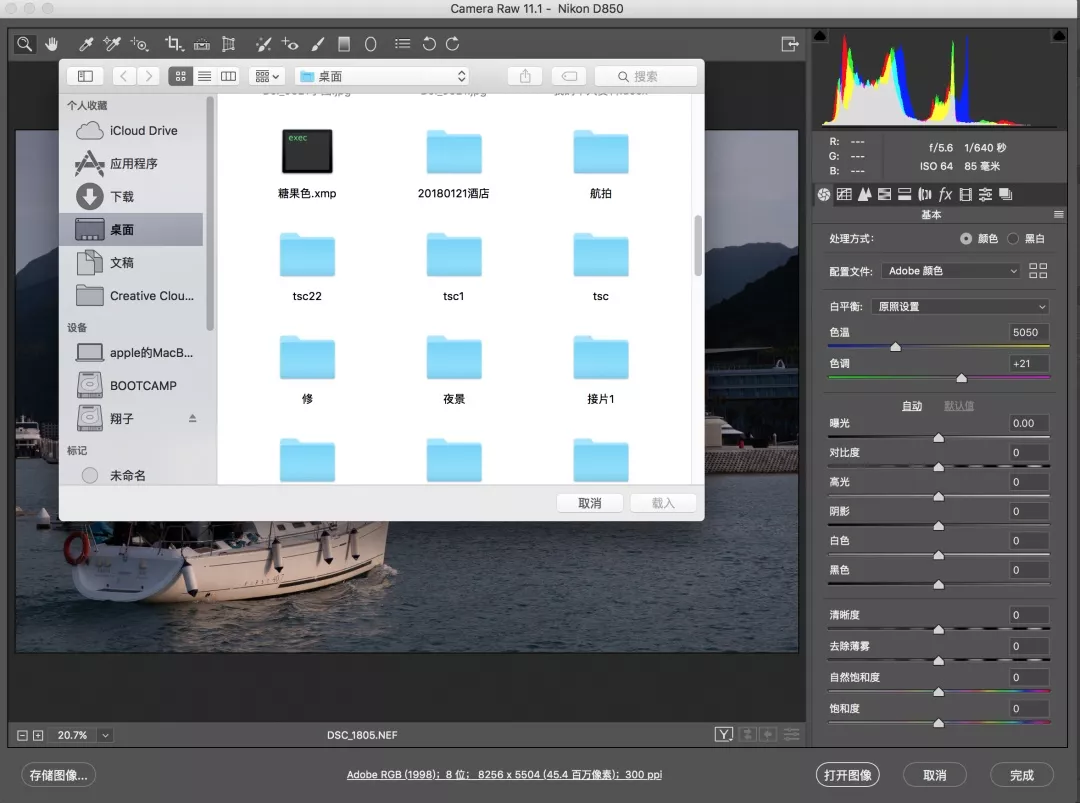Click the rotate image clockwise icon
This screenshot has width=1080, height=803.
452,44
